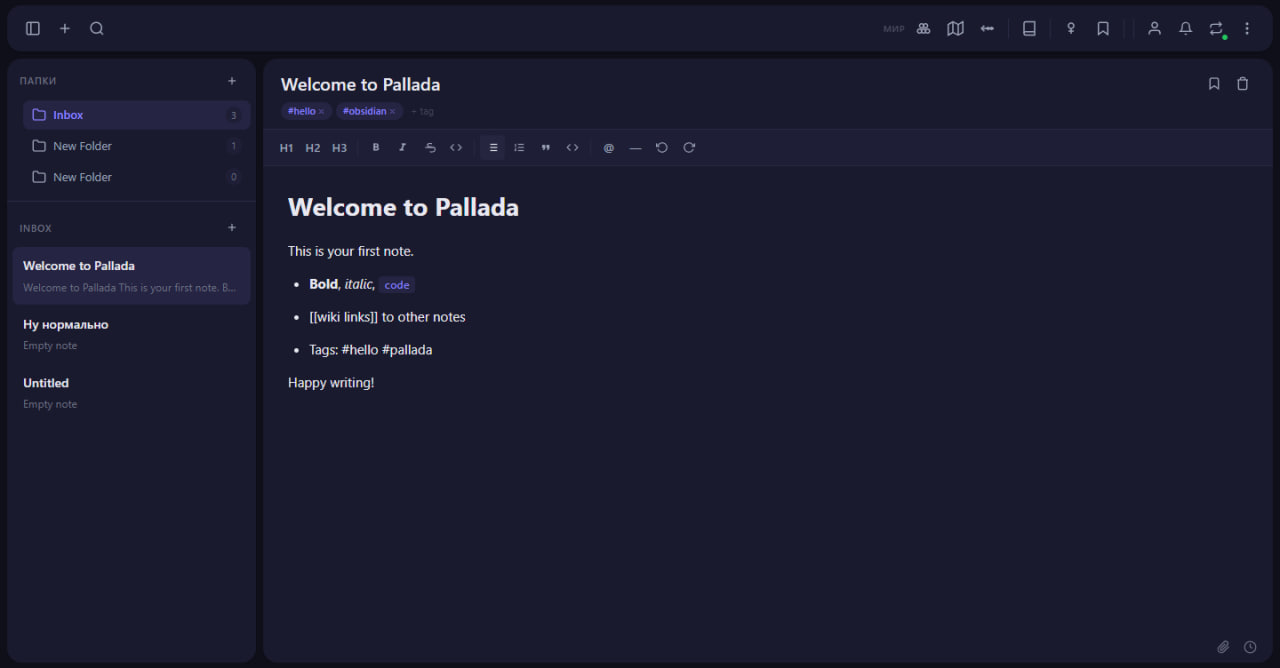Click the МИР label in the top bar
Viewport: 1280px width, 668px height.
click(x=894, y=29)
